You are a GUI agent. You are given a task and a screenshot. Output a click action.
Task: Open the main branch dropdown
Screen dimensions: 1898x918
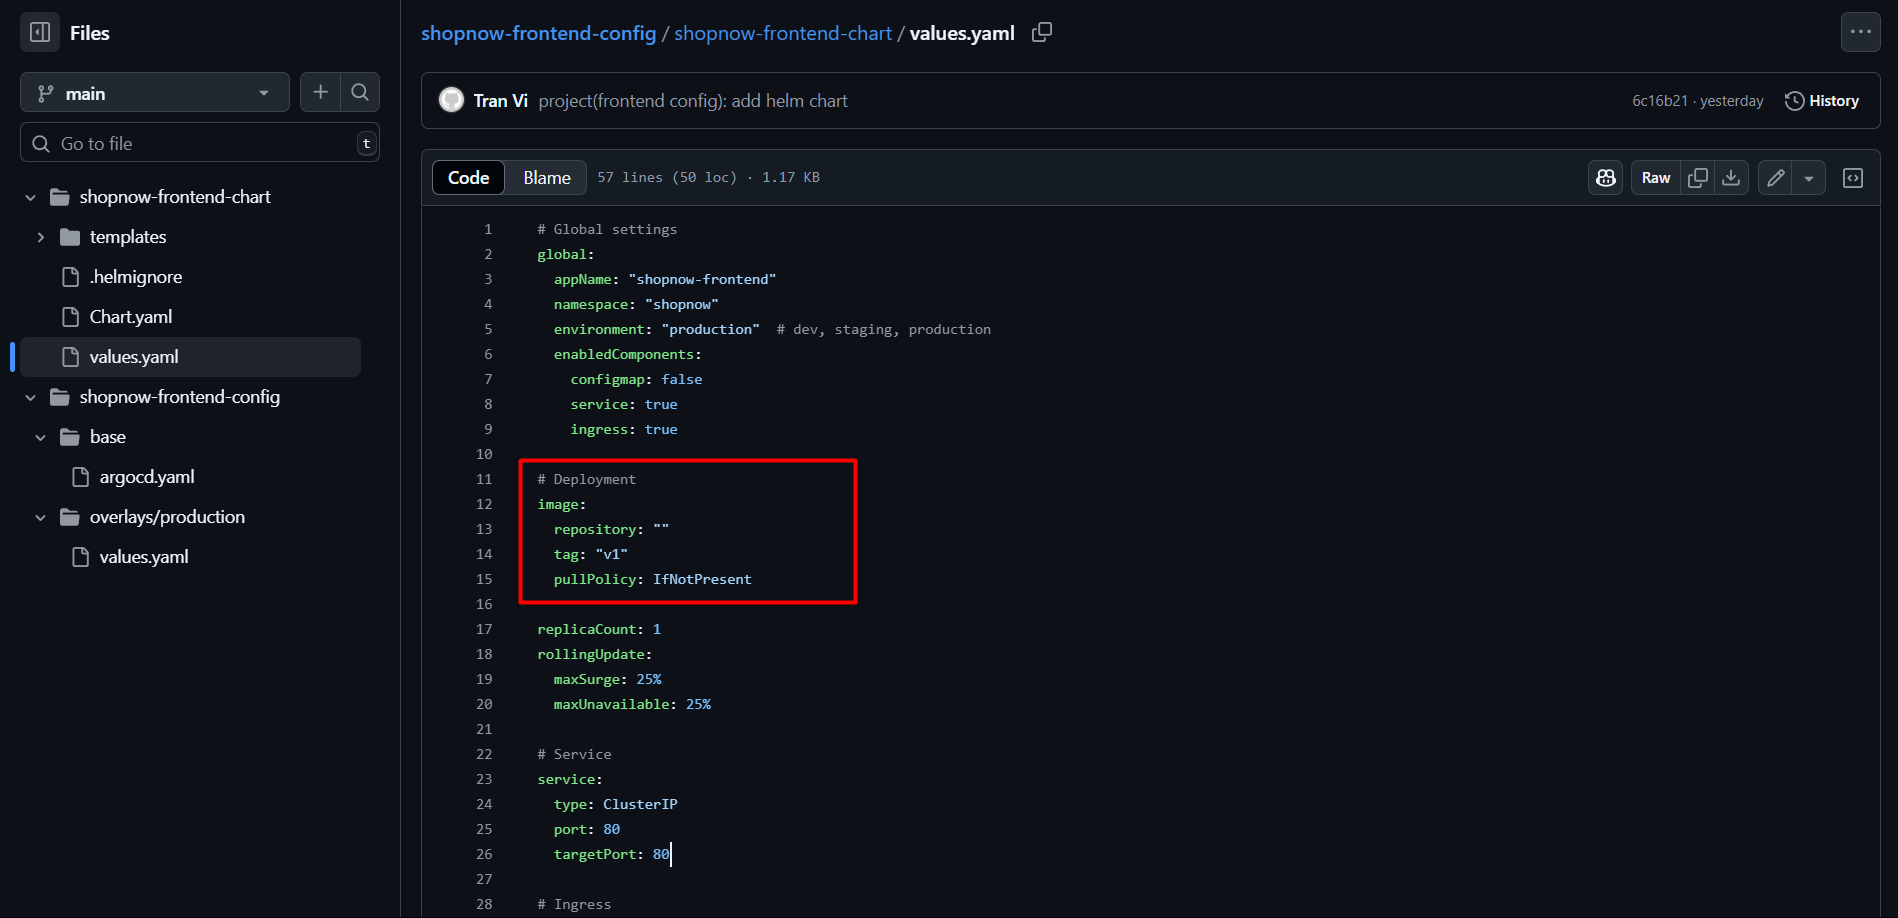pos(155,93)
